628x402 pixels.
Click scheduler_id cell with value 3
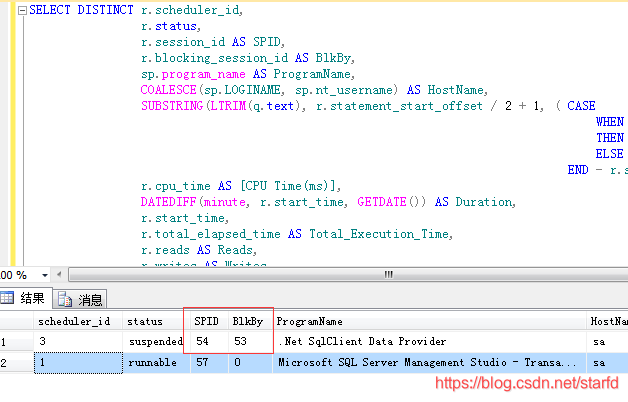[x=78, y=342]
